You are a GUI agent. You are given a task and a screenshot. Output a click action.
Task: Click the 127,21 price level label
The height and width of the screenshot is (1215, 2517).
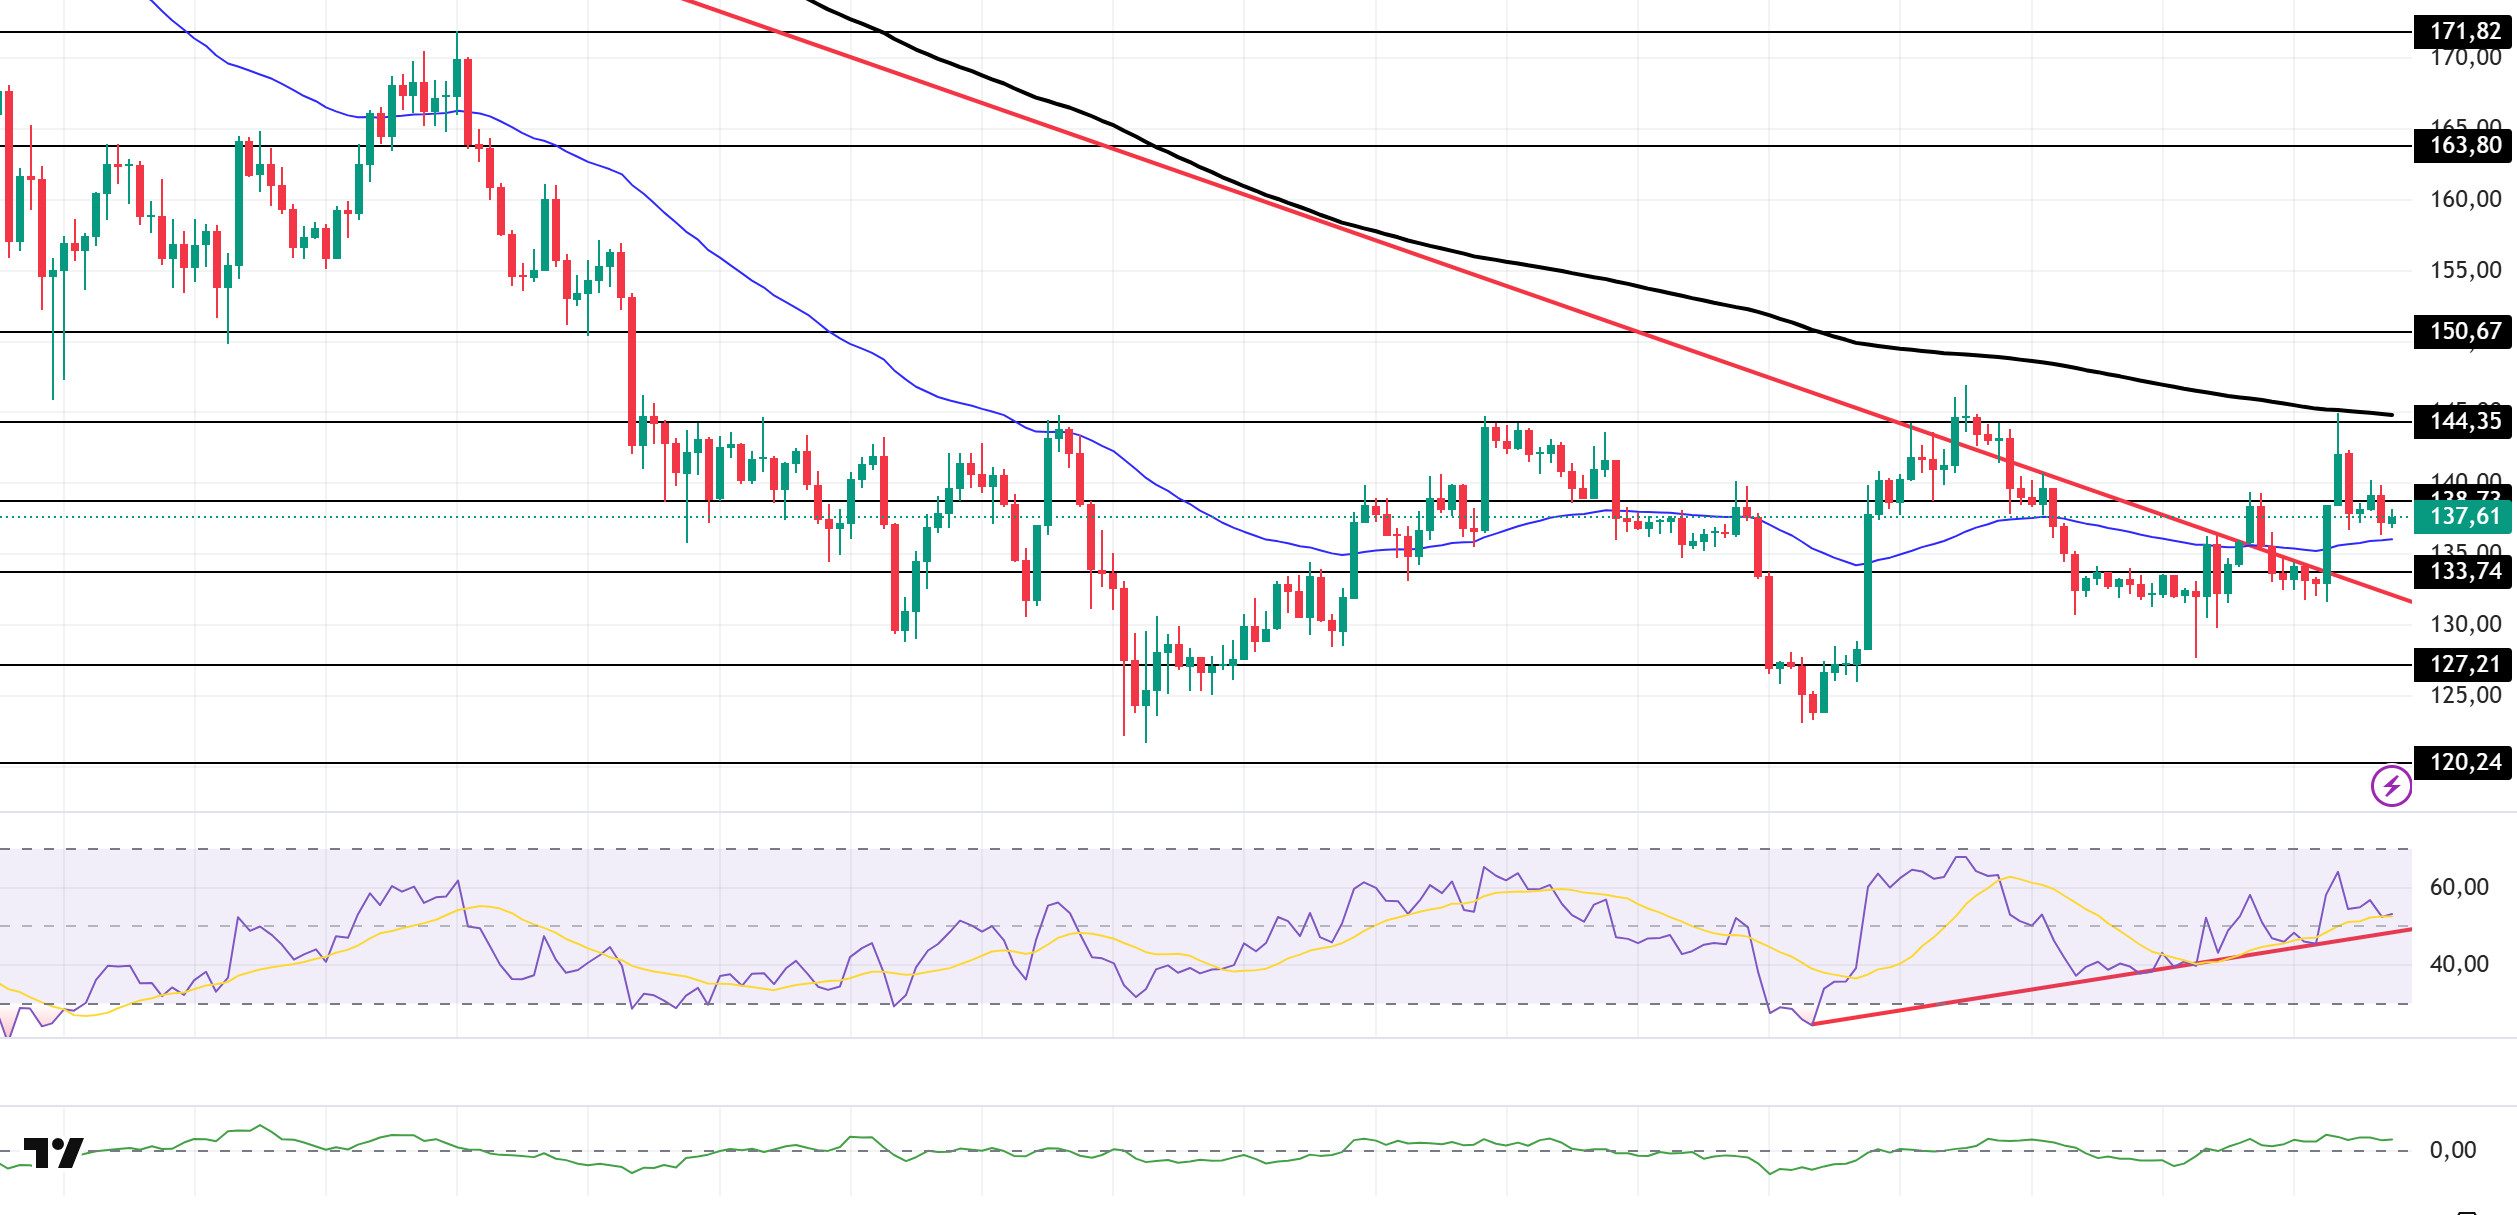click(2464, 664)
